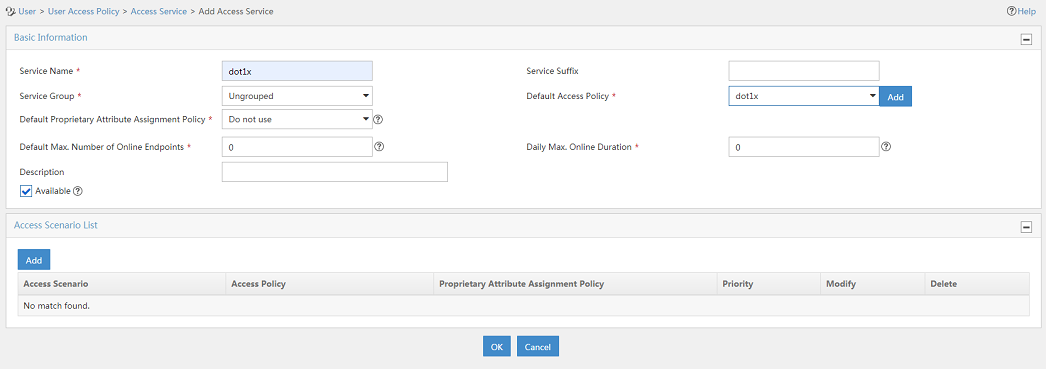Screen dimensions: 1046x369
Task: Go to User Access Policy breadcrumb
Action: click(84, 11)
